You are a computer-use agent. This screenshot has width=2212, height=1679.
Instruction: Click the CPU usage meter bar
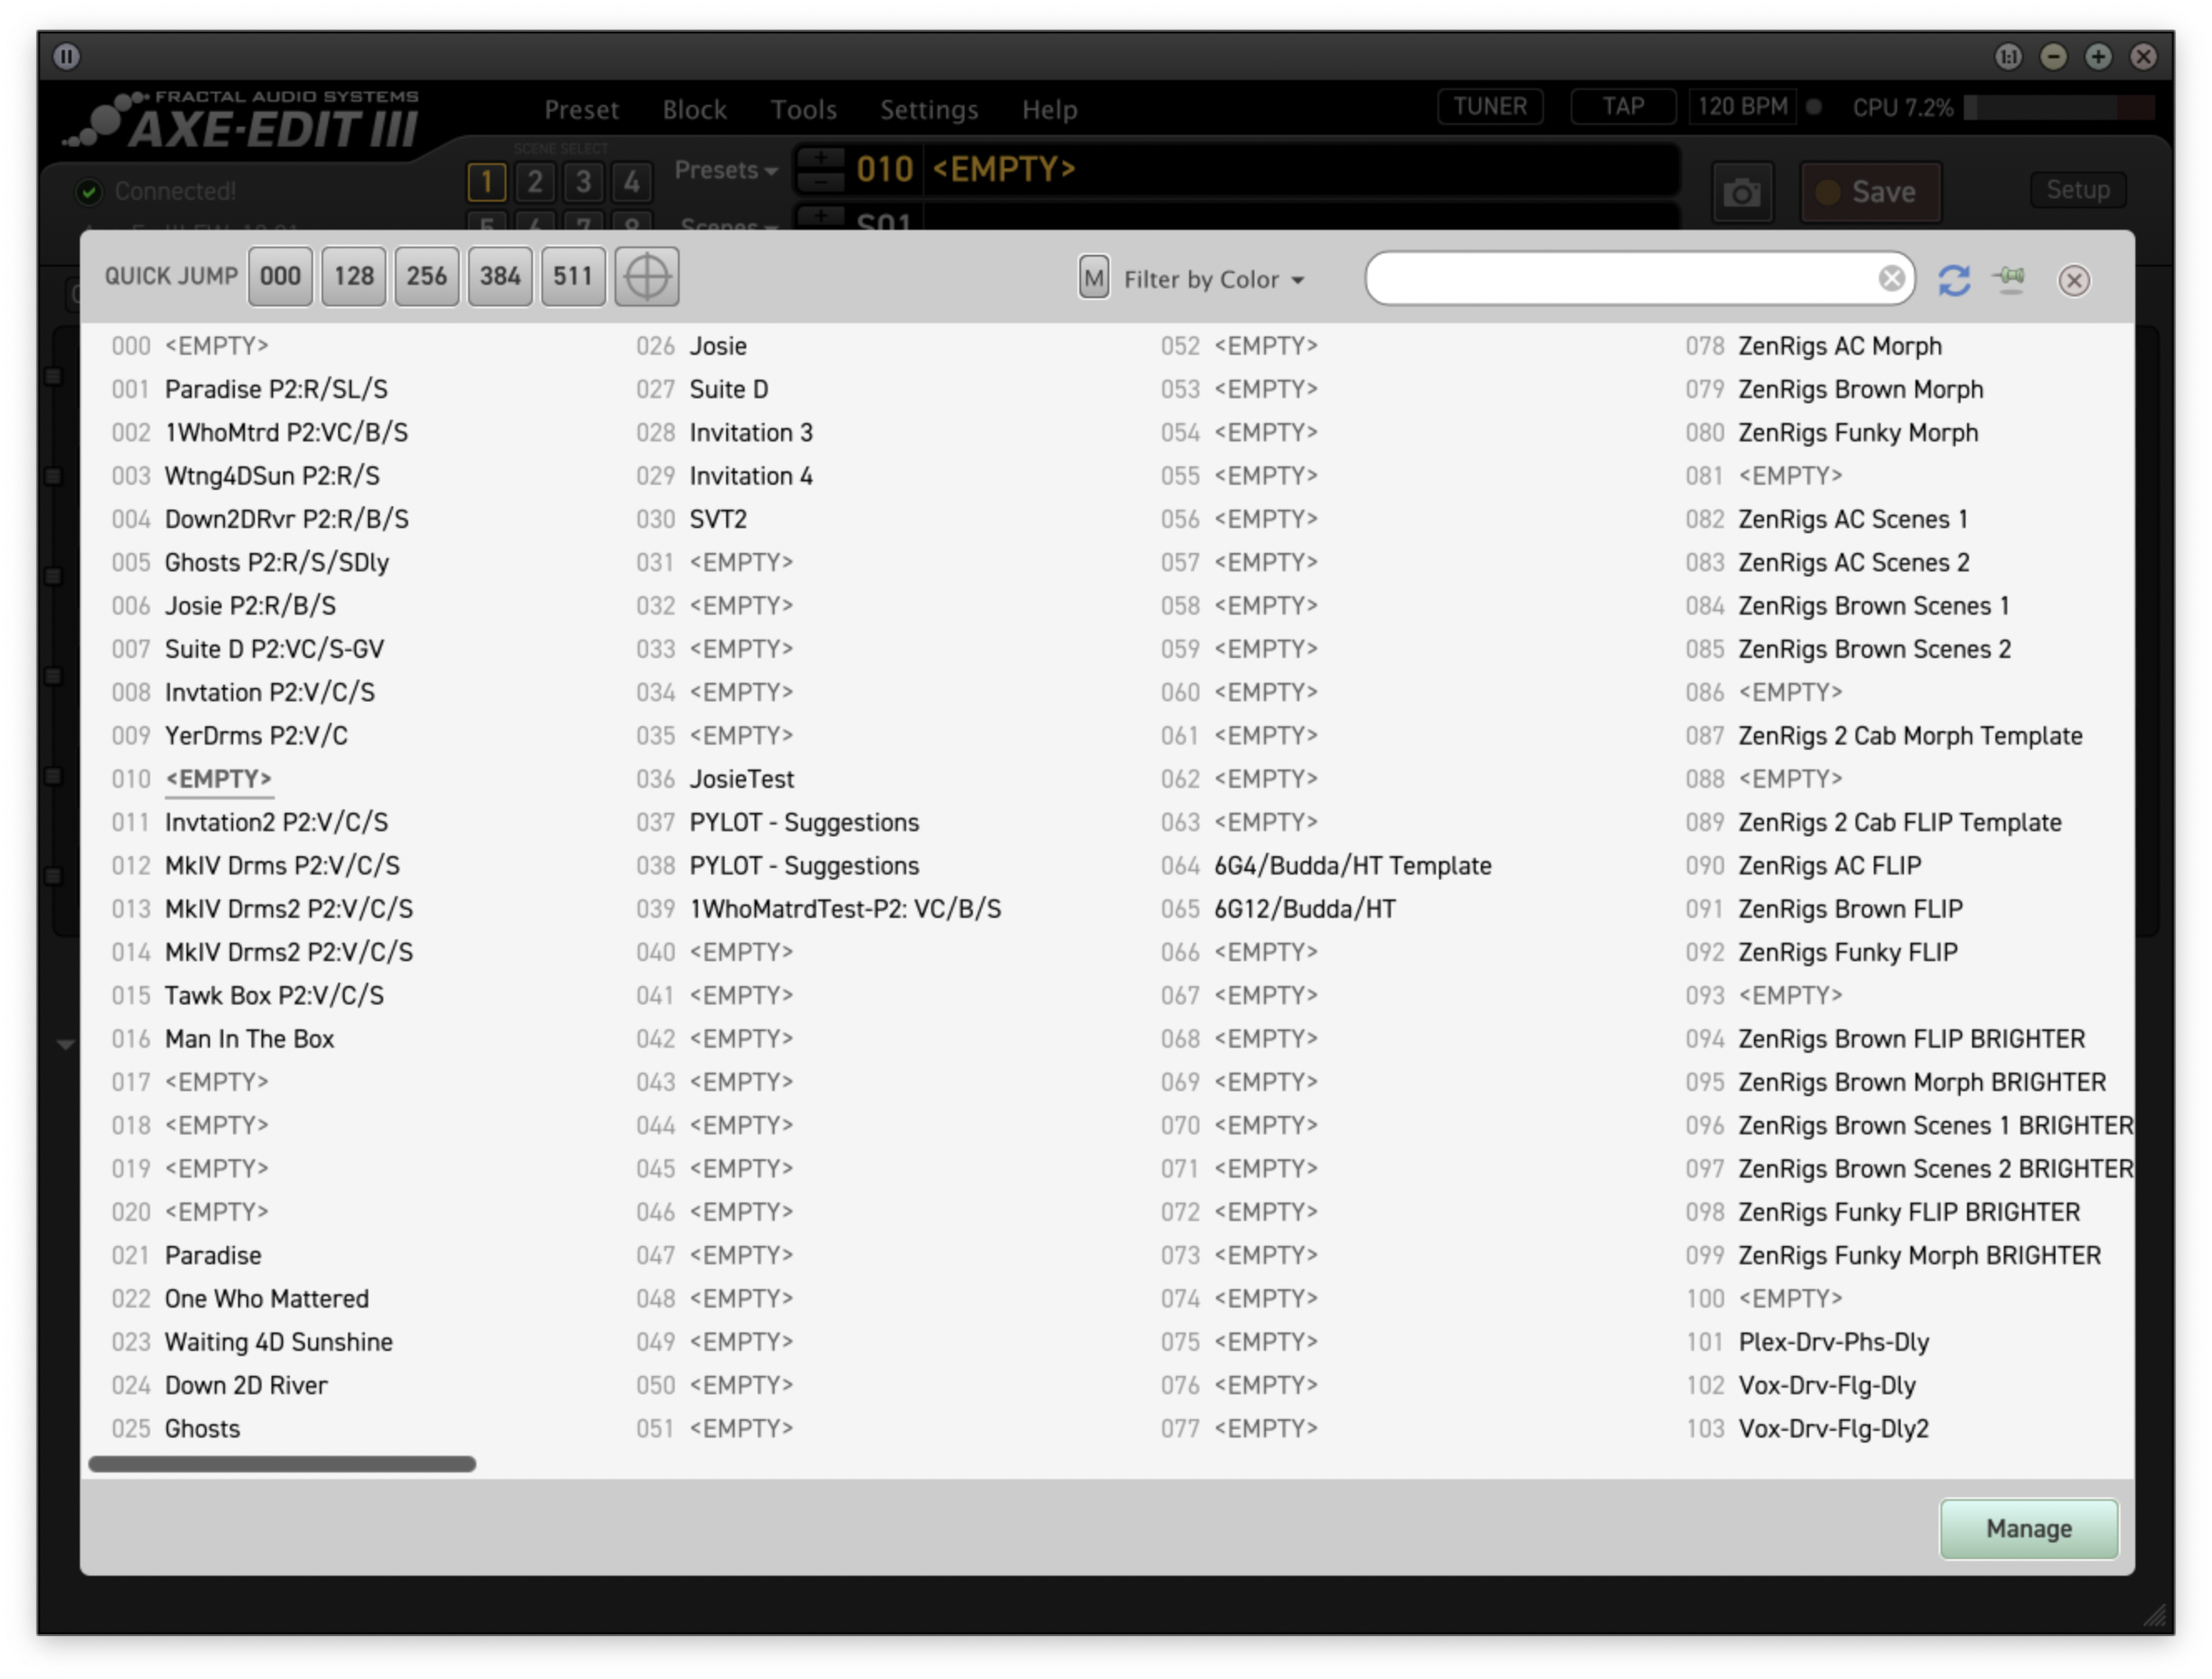(2058, 108)
